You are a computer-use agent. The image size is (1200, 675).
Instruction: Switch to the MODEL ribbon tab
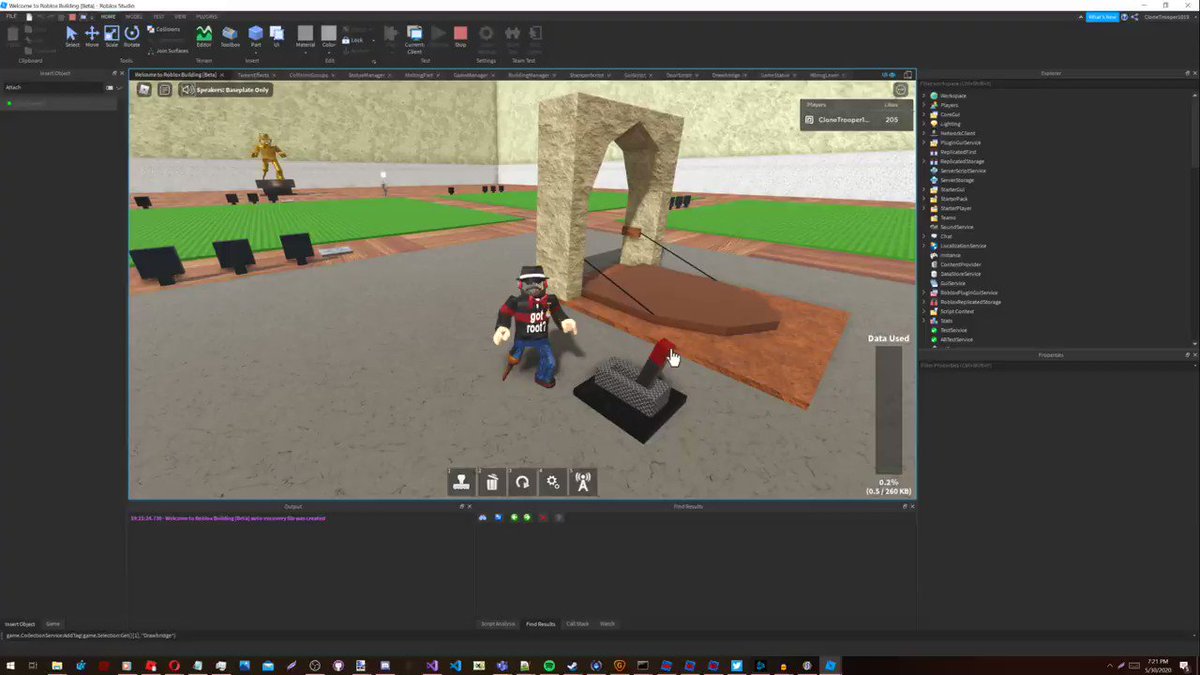pos(134,17)
